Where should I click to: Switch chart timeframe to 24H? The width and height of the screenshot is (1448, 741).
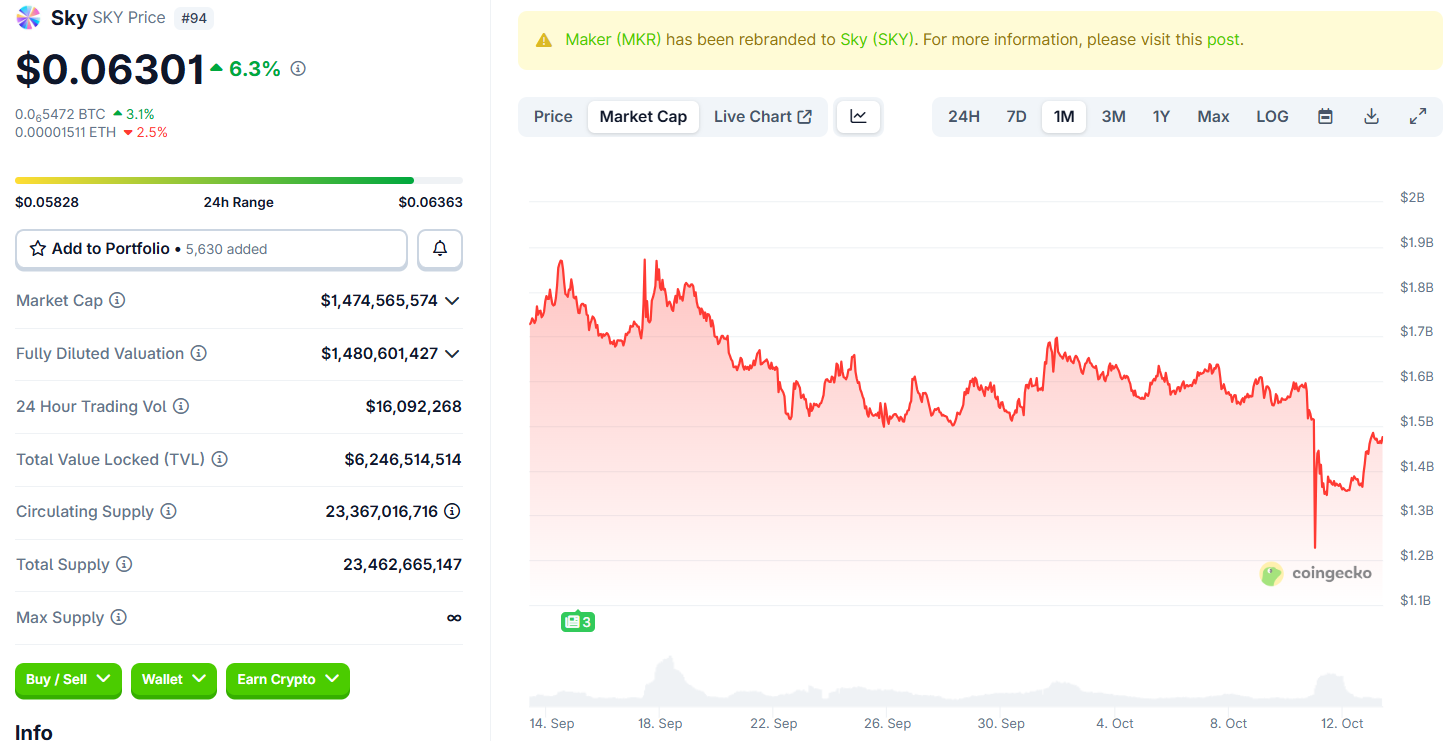coord(963,116)
